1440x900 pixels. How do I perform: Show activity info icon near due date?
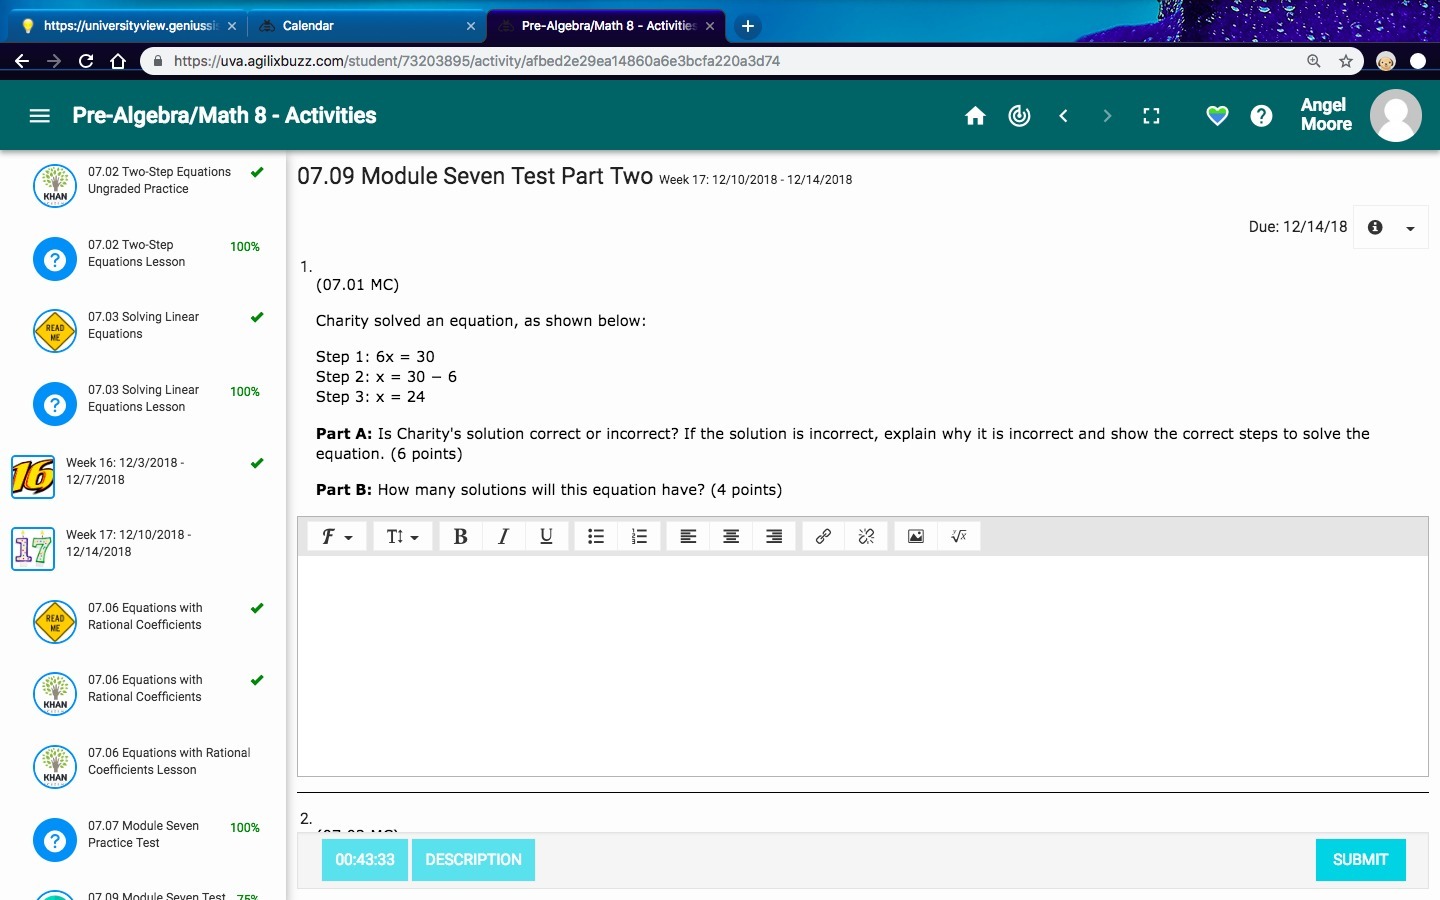tap(1375, 227)
